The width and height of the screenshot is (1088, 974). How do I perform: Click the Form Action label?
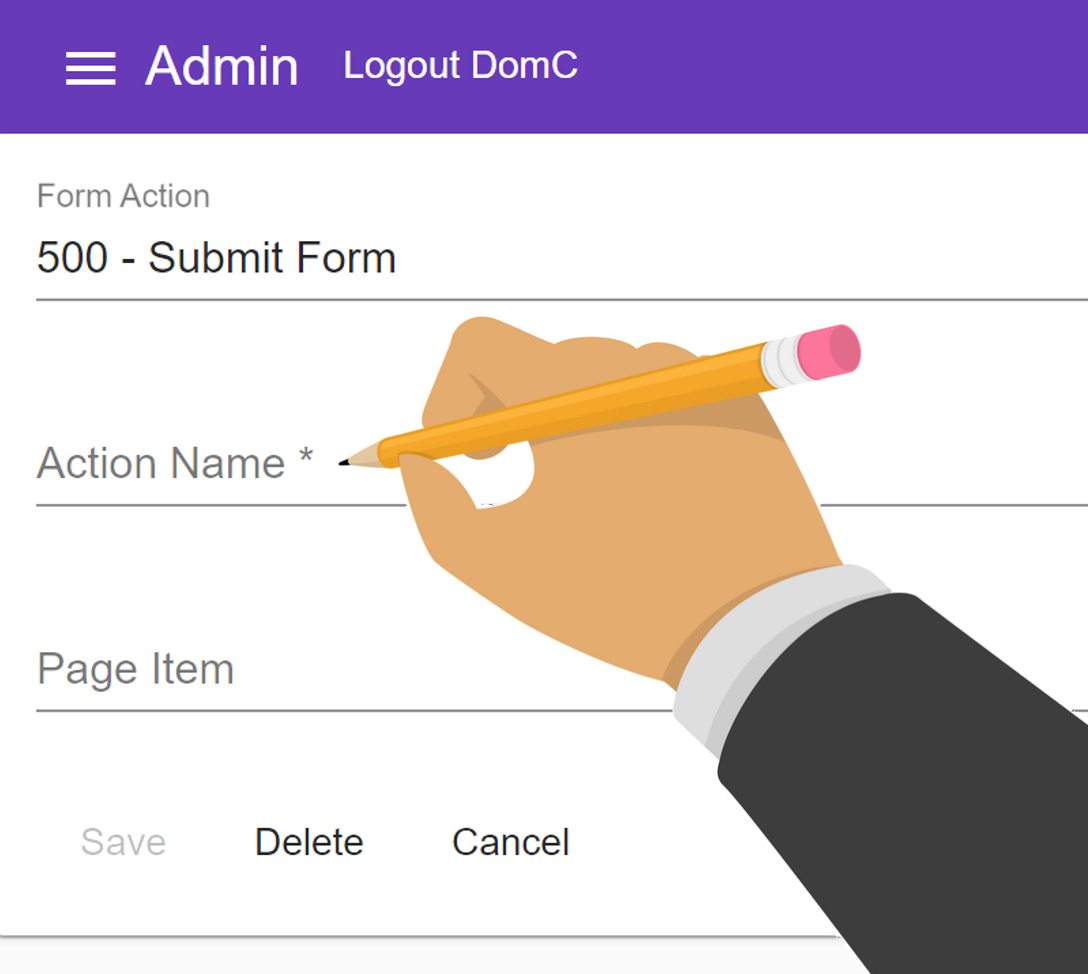coord(124,196)
